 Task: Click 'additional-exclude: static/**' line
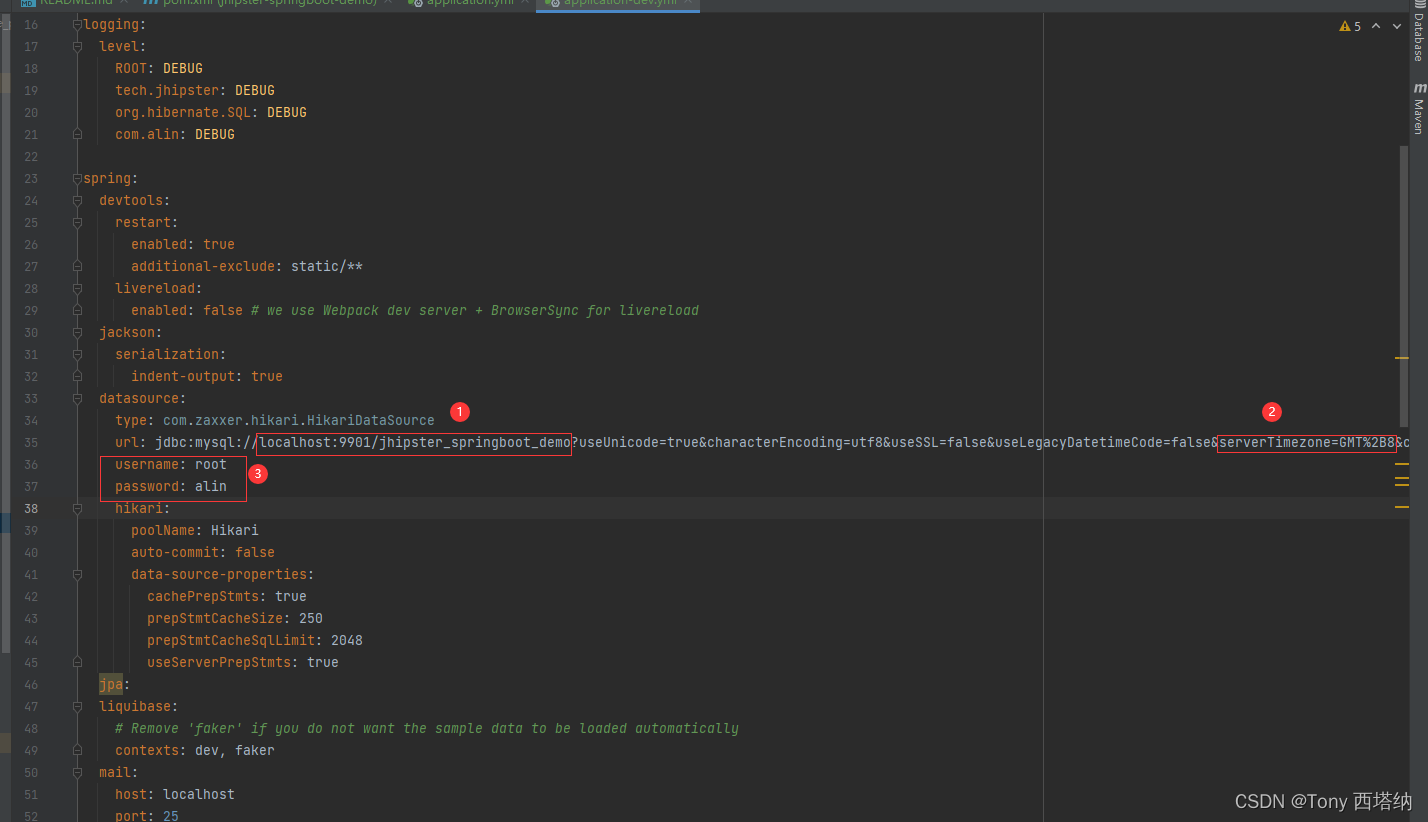[247, 267]
